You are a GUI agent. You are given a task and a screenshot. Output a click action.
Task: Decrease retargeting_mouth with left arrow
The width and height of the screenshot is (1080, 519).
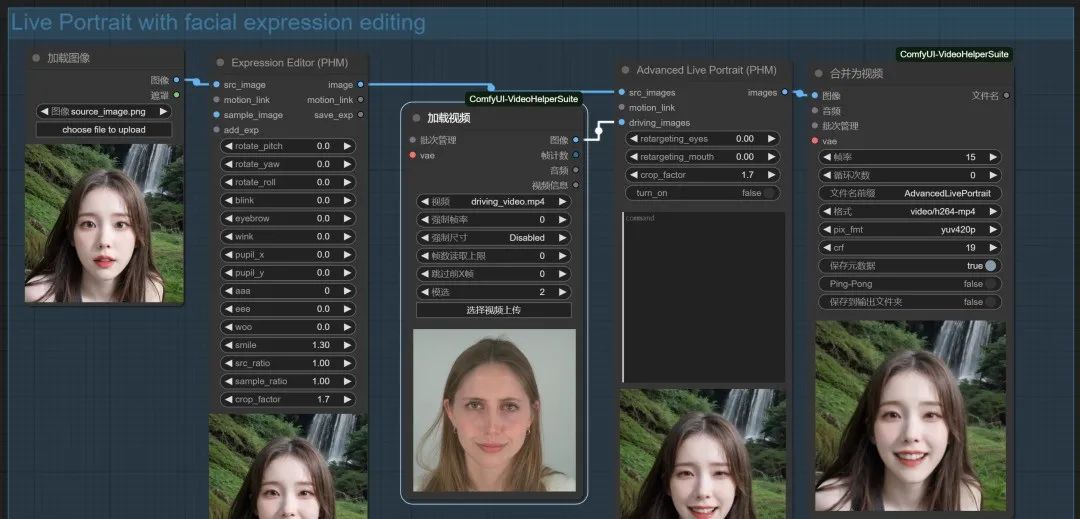[x=633, y=156]
